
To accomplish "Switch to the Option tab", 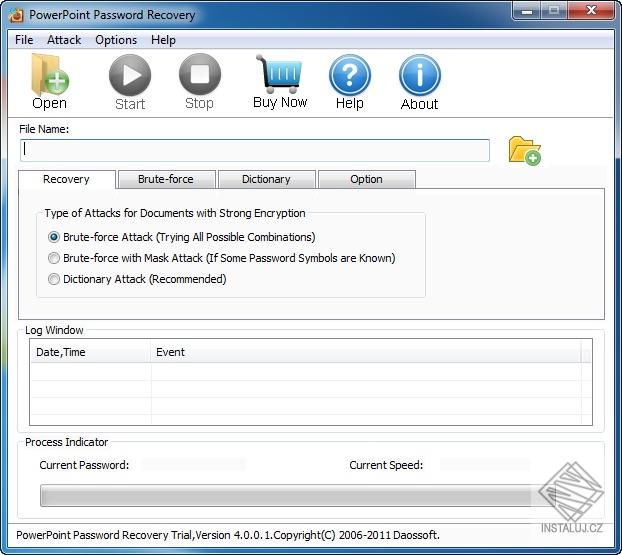I will tap(367, 179).
